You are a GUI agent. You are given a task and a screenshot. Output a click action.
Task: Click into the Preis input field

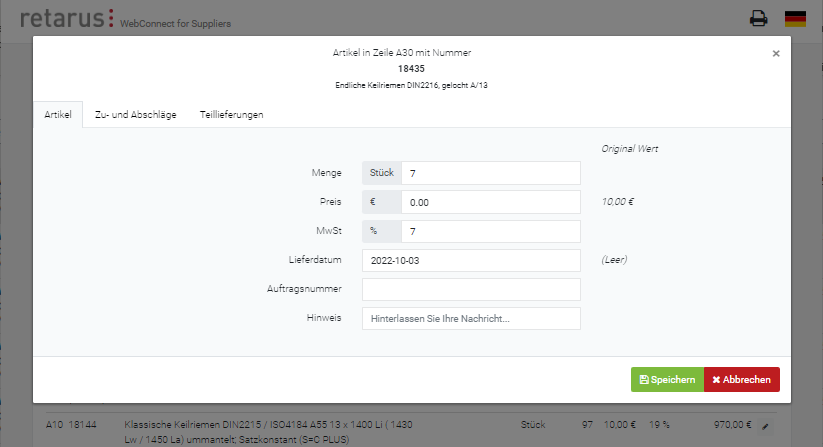pos(490,202)
